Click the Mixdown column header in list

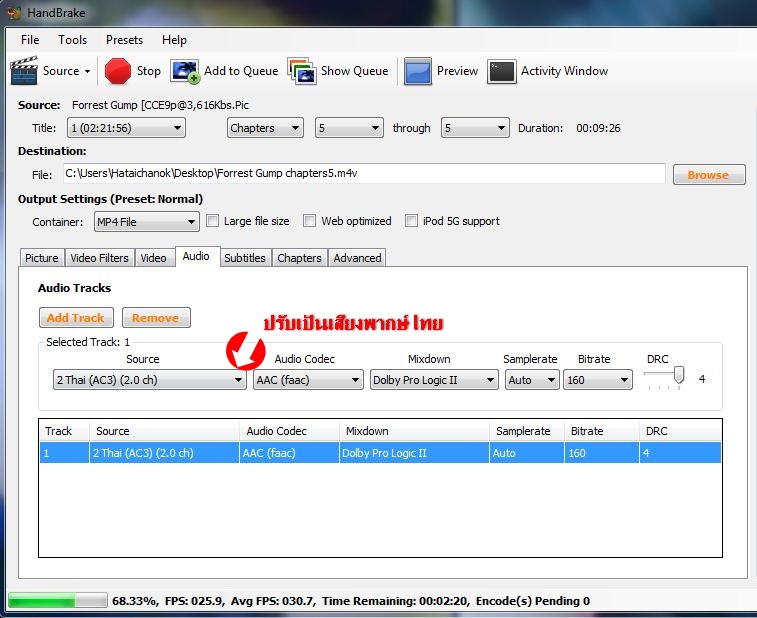(414, 431)
